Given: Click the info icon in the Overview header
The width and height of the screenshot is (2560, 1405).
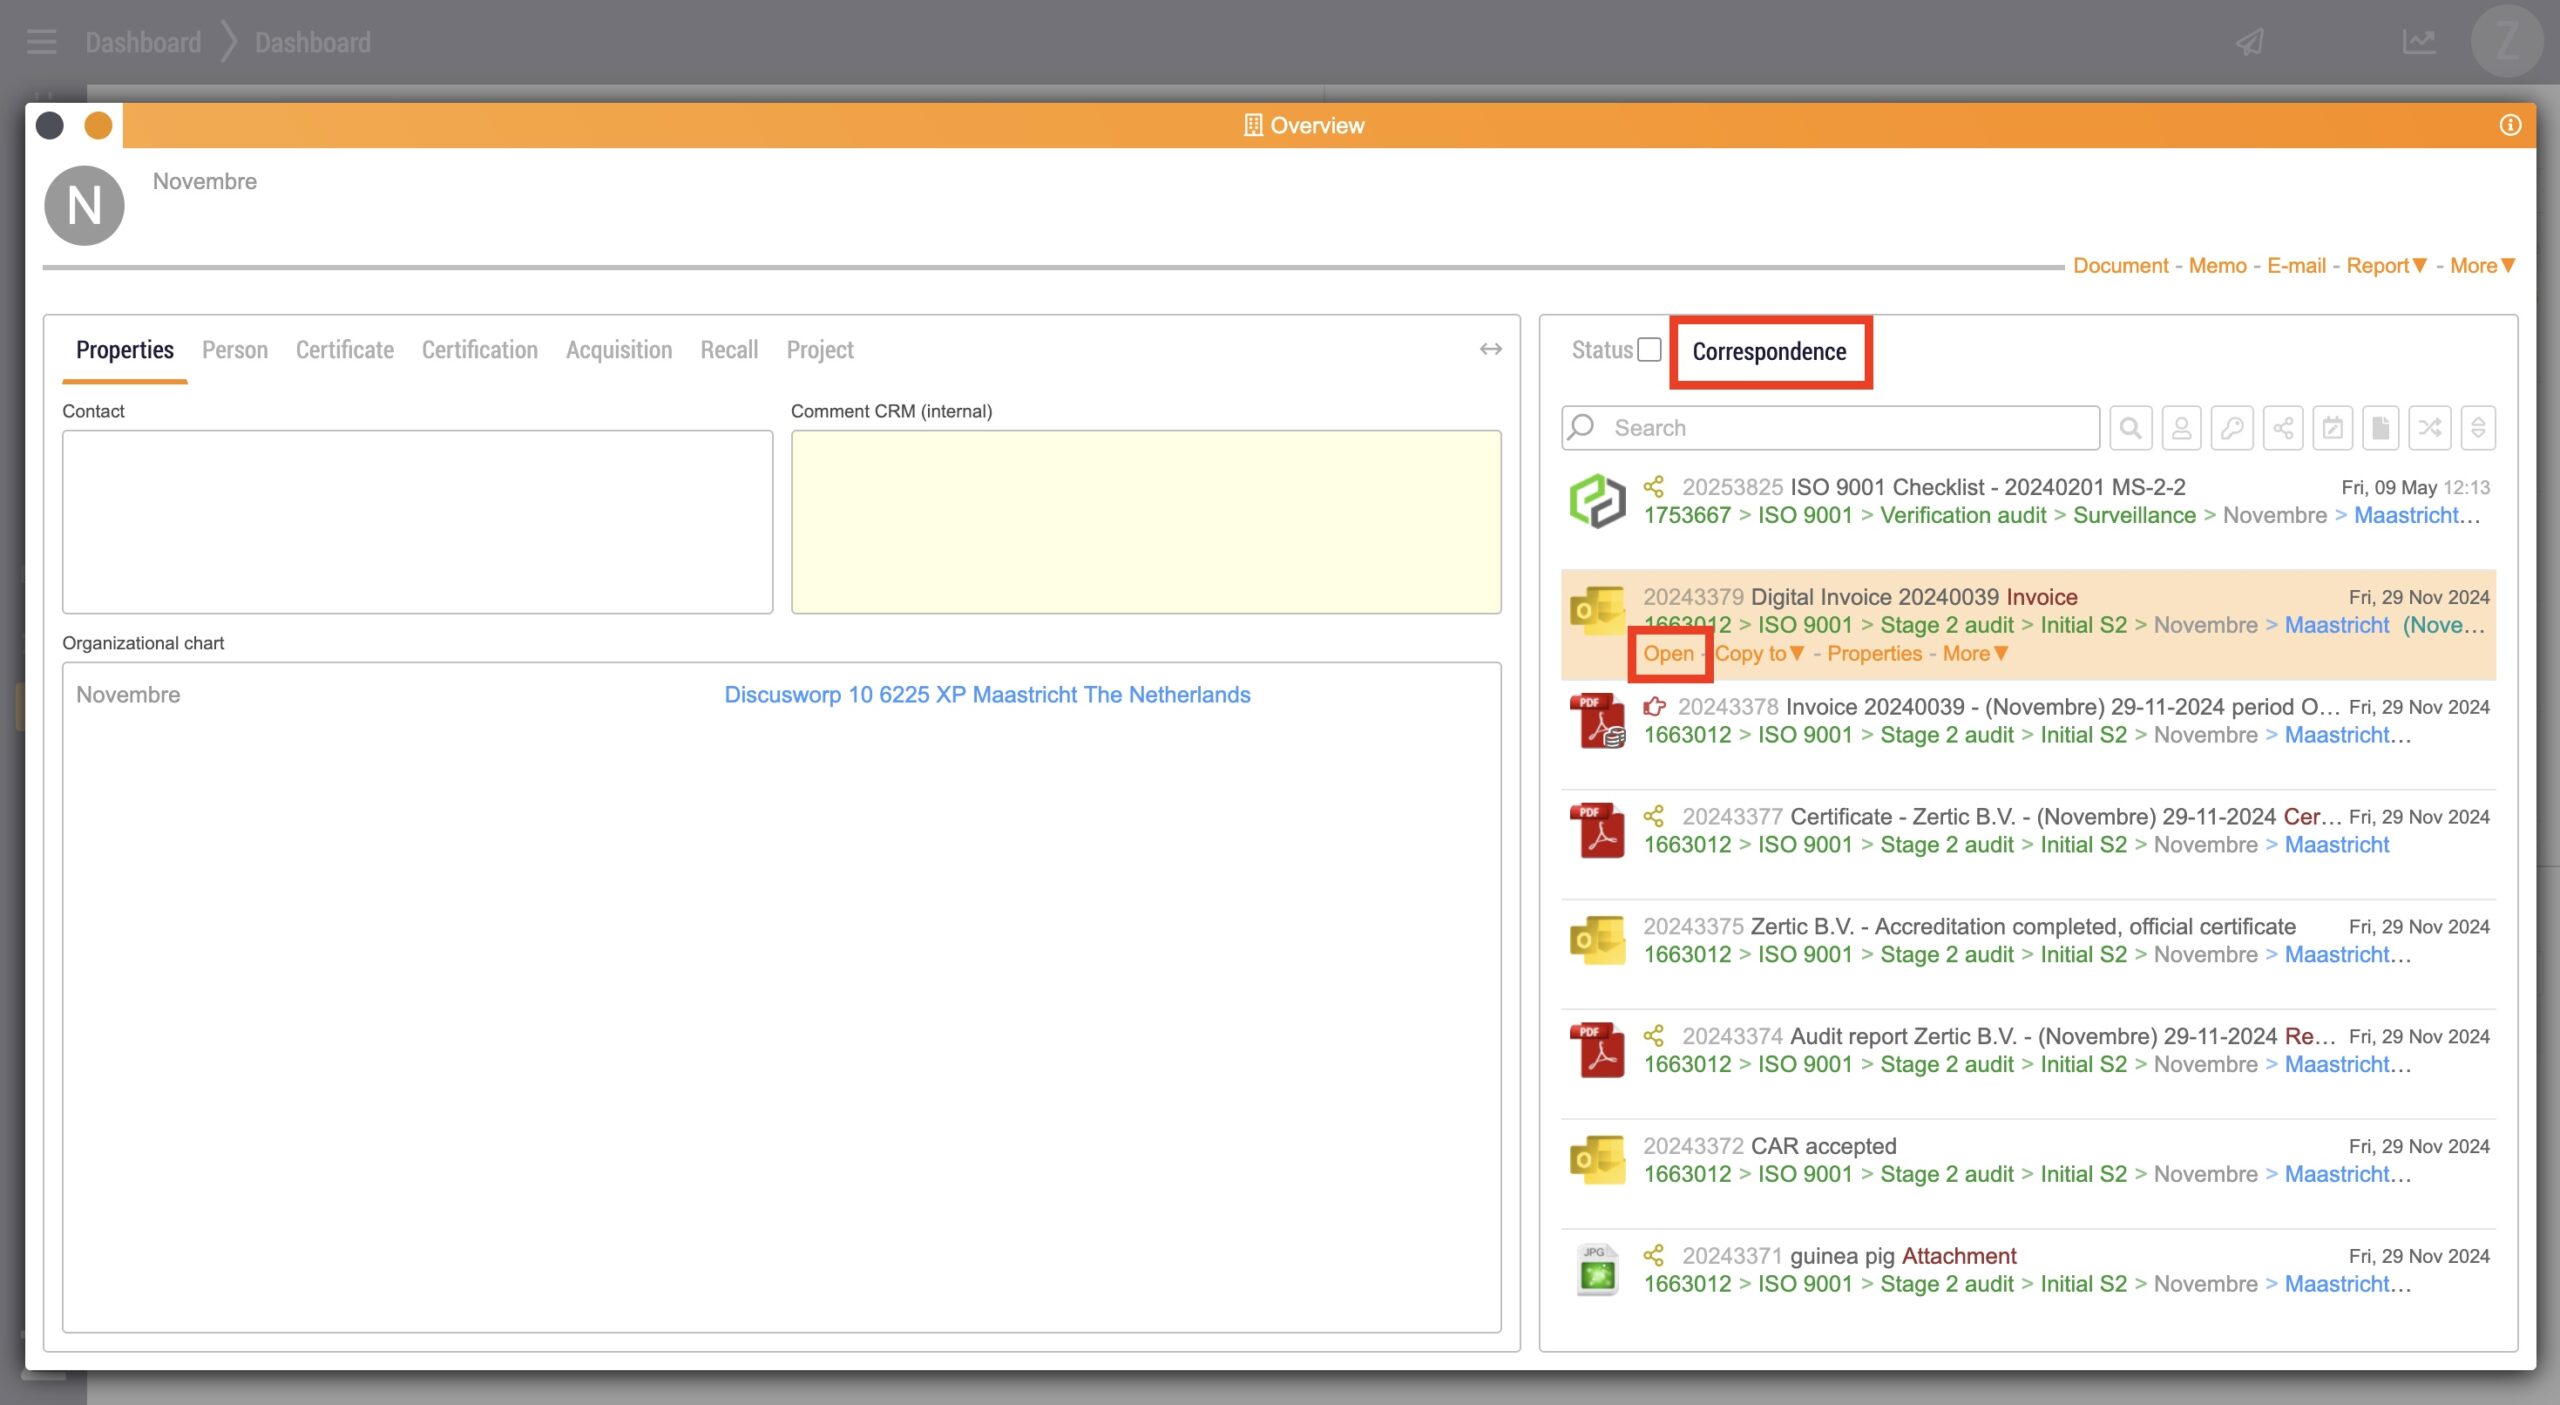Looking at the screenshot, I should 2510,125.
